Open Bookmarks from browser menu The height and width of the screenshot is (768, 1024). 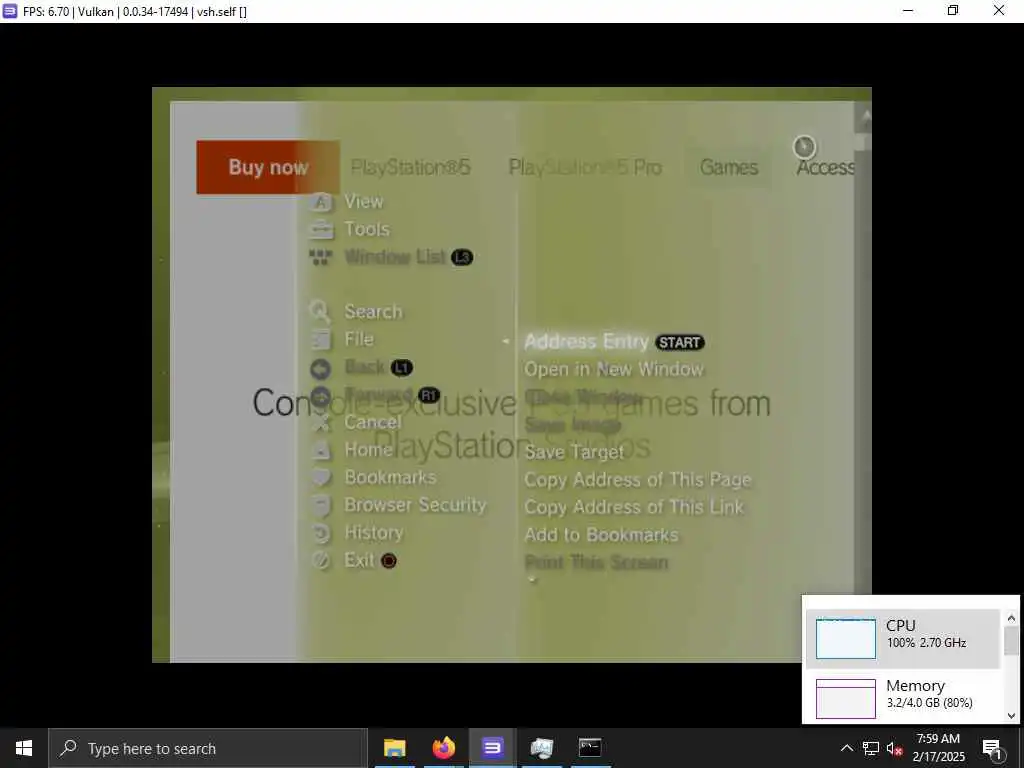[390, 477]
